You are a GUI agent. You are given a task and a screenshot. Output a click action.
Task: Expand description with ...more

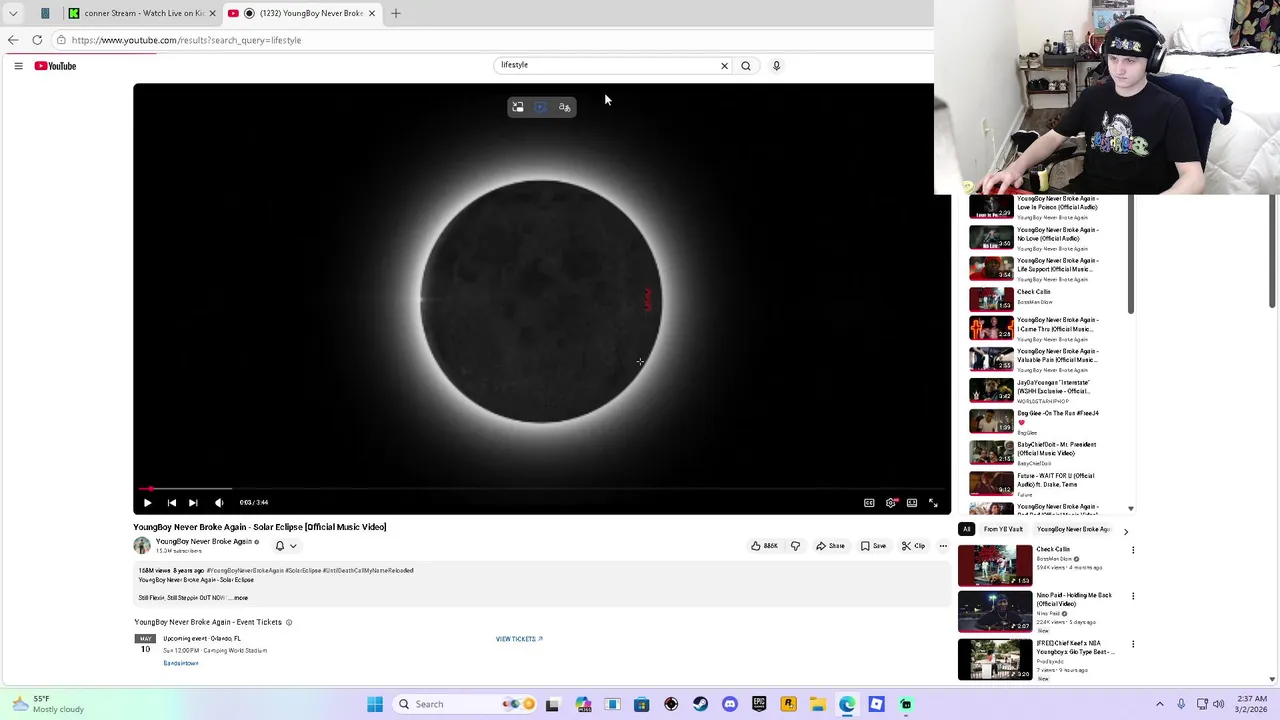tap(239, 598)
